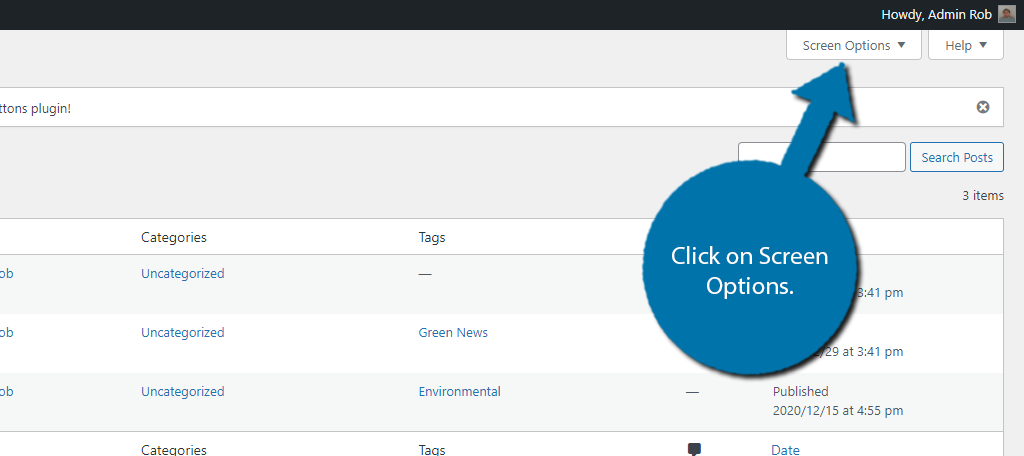
Task: Open the Howdy, Admin Rob account menu
Action: point(948,14)
